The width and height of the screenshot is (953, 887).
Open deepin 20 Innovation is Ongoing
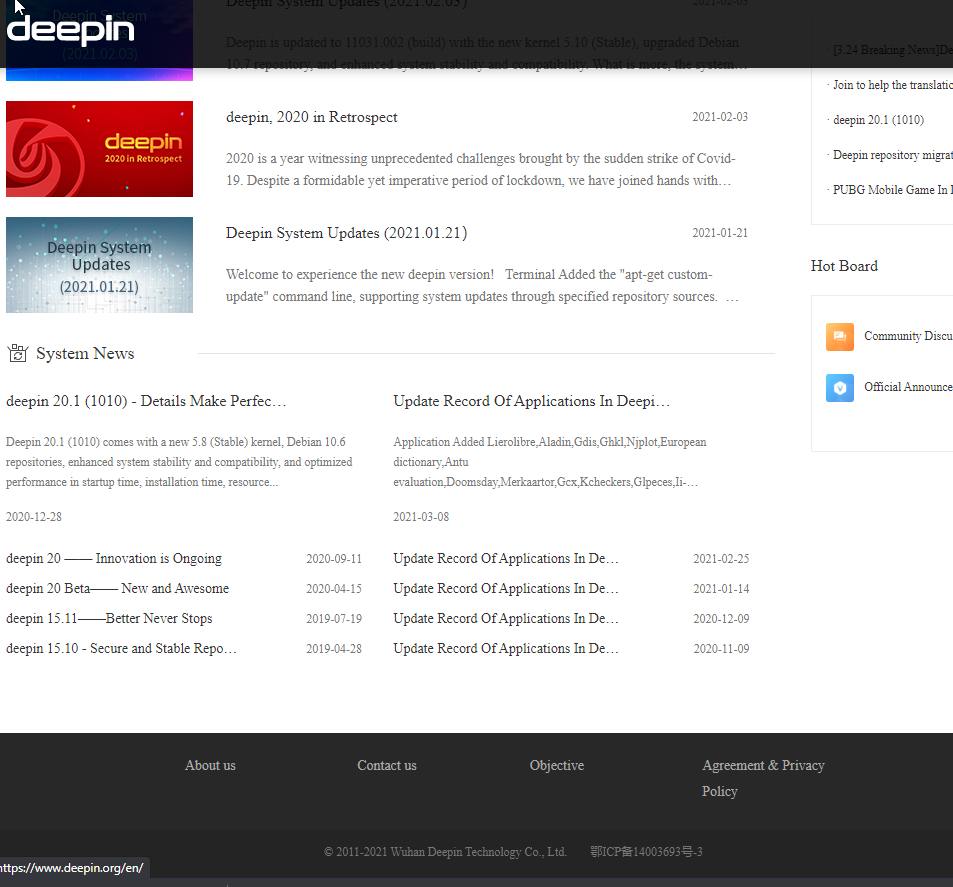coord(114,559)
